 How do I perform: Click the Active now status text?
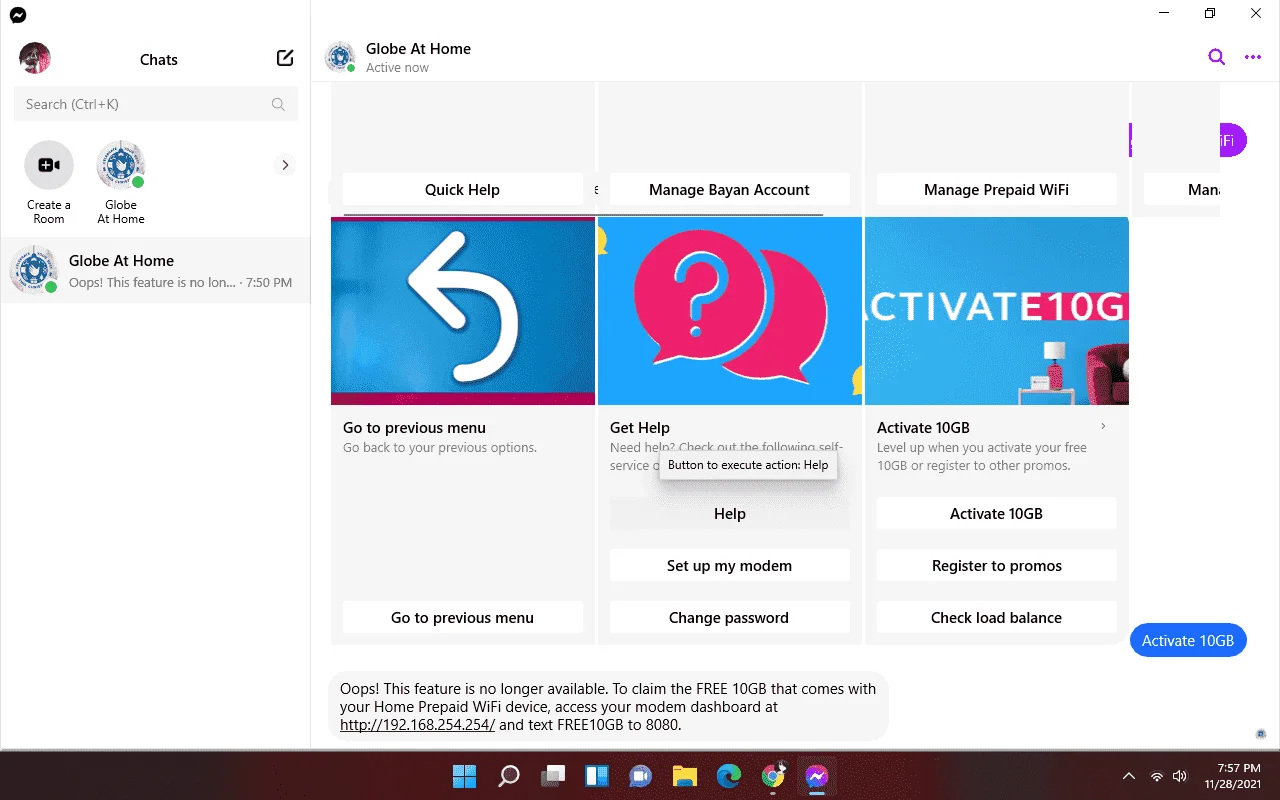pos(397,68)
